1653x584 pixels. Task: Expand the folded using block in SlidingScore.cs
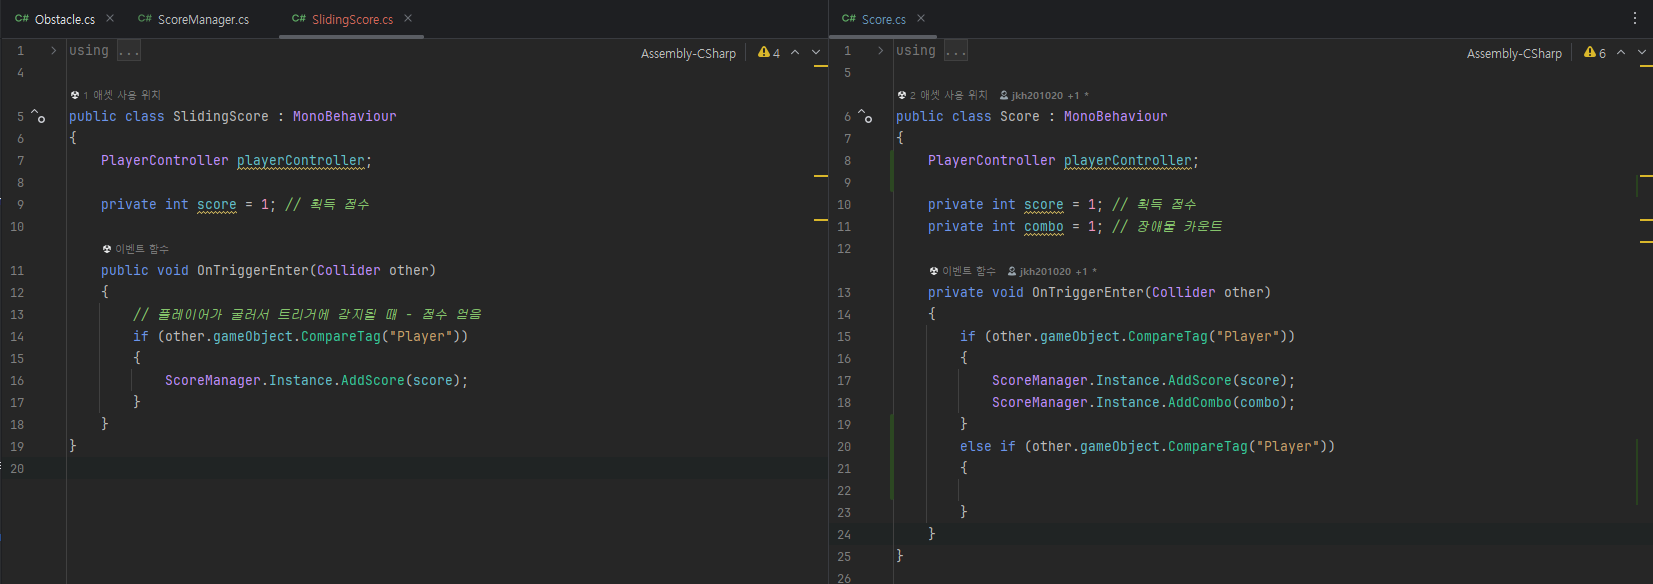point(53,51)
